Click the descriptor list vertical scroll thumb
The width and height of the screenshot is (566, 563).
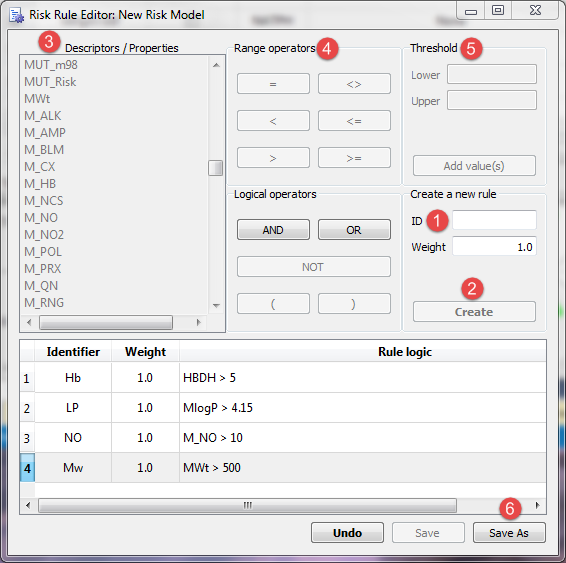coord(215,168)
